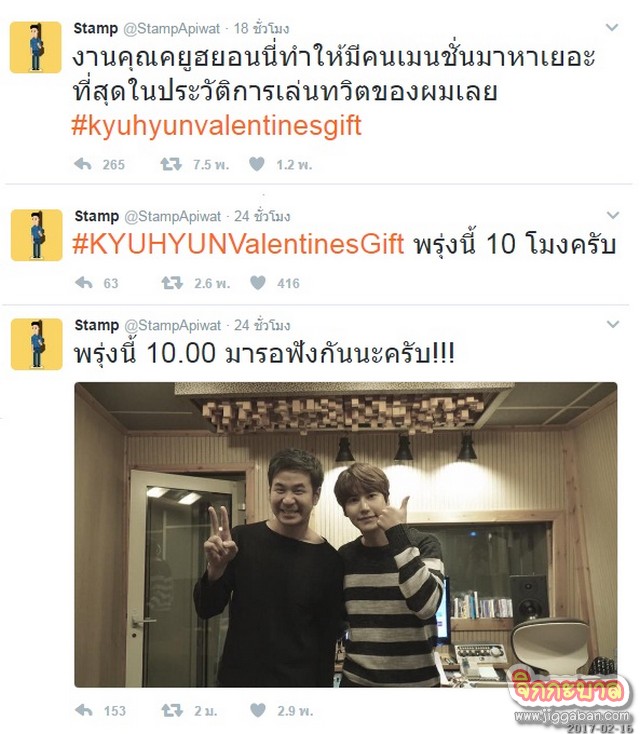640x734 pixels.
Task: Open @StampApiwat handle on the first tweet
Action: tap(171, 29)
